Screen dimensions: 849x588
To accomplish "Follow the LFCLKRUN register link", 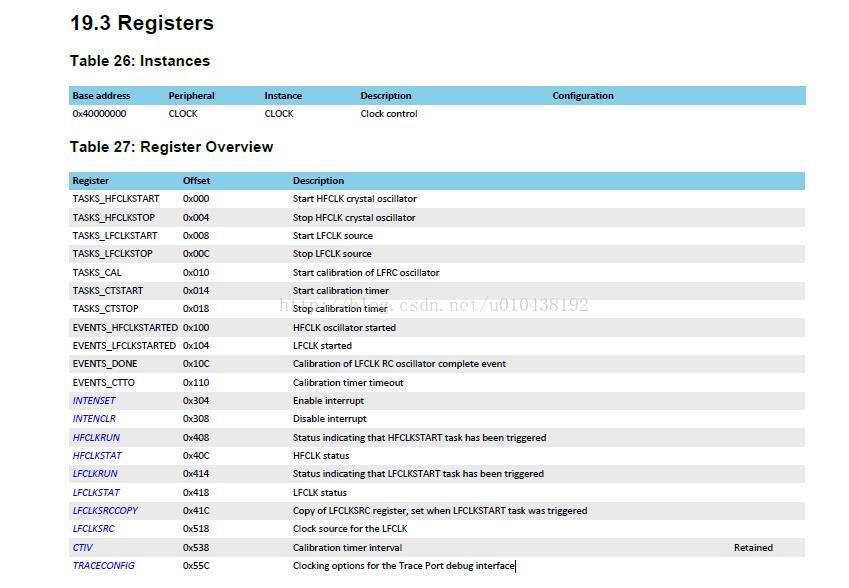I will point(95,474).
